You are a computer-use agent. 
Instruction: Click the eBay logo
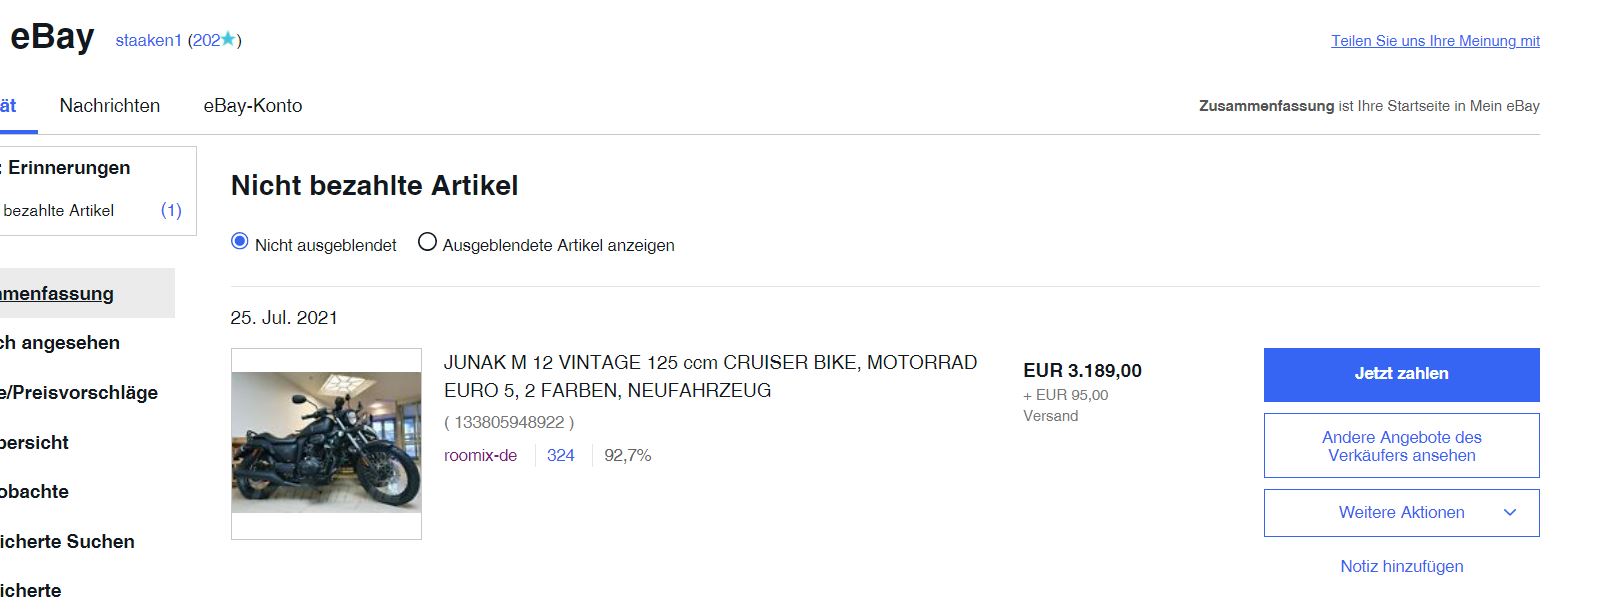coord(52,37)
